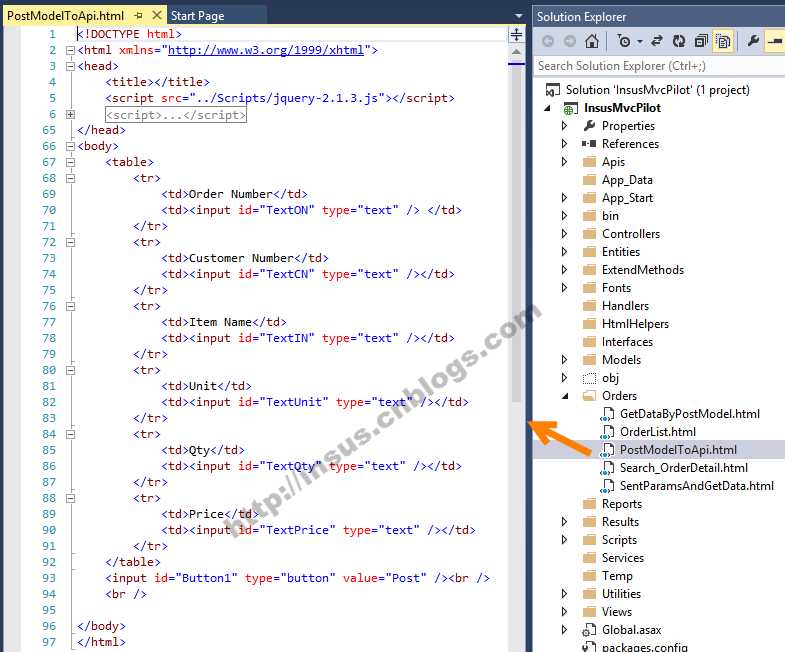Collapse the tr element at line 84
This screenshot has width=785, height=652.
click(70, 435)
